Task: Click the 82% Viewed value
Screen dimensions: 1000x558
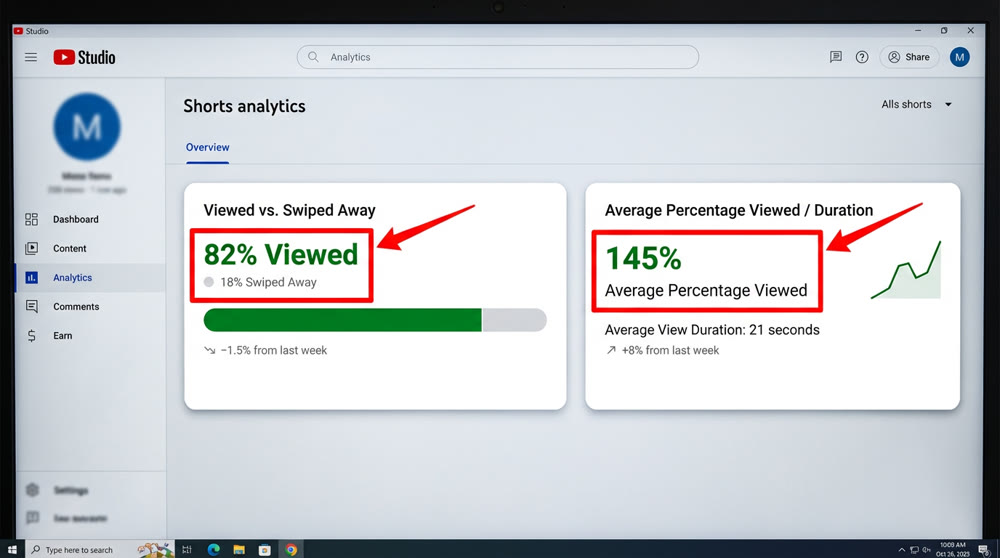Action: (281, 254)
